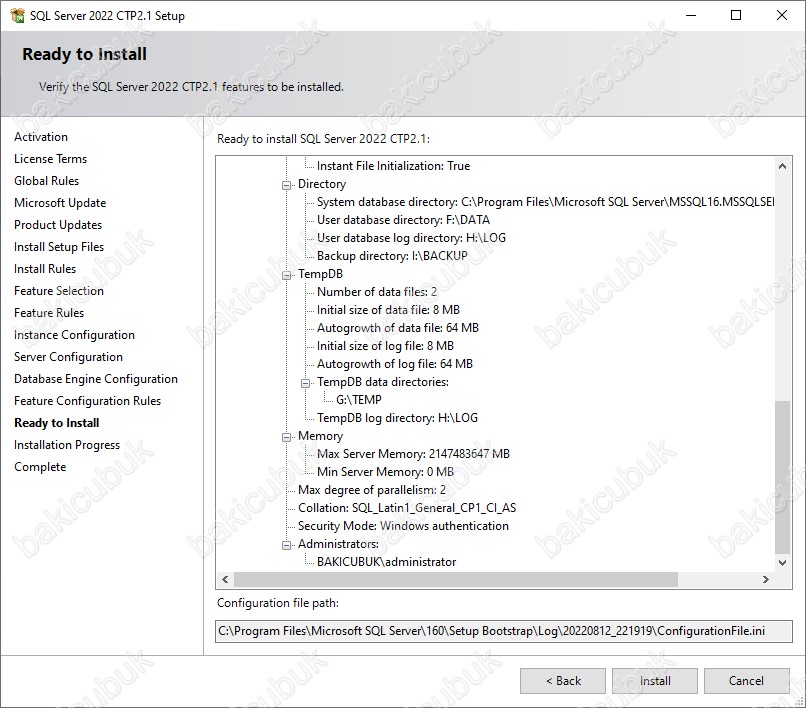Collapse the Administrators tree node

pyautogui.click(x=286, y=545)
